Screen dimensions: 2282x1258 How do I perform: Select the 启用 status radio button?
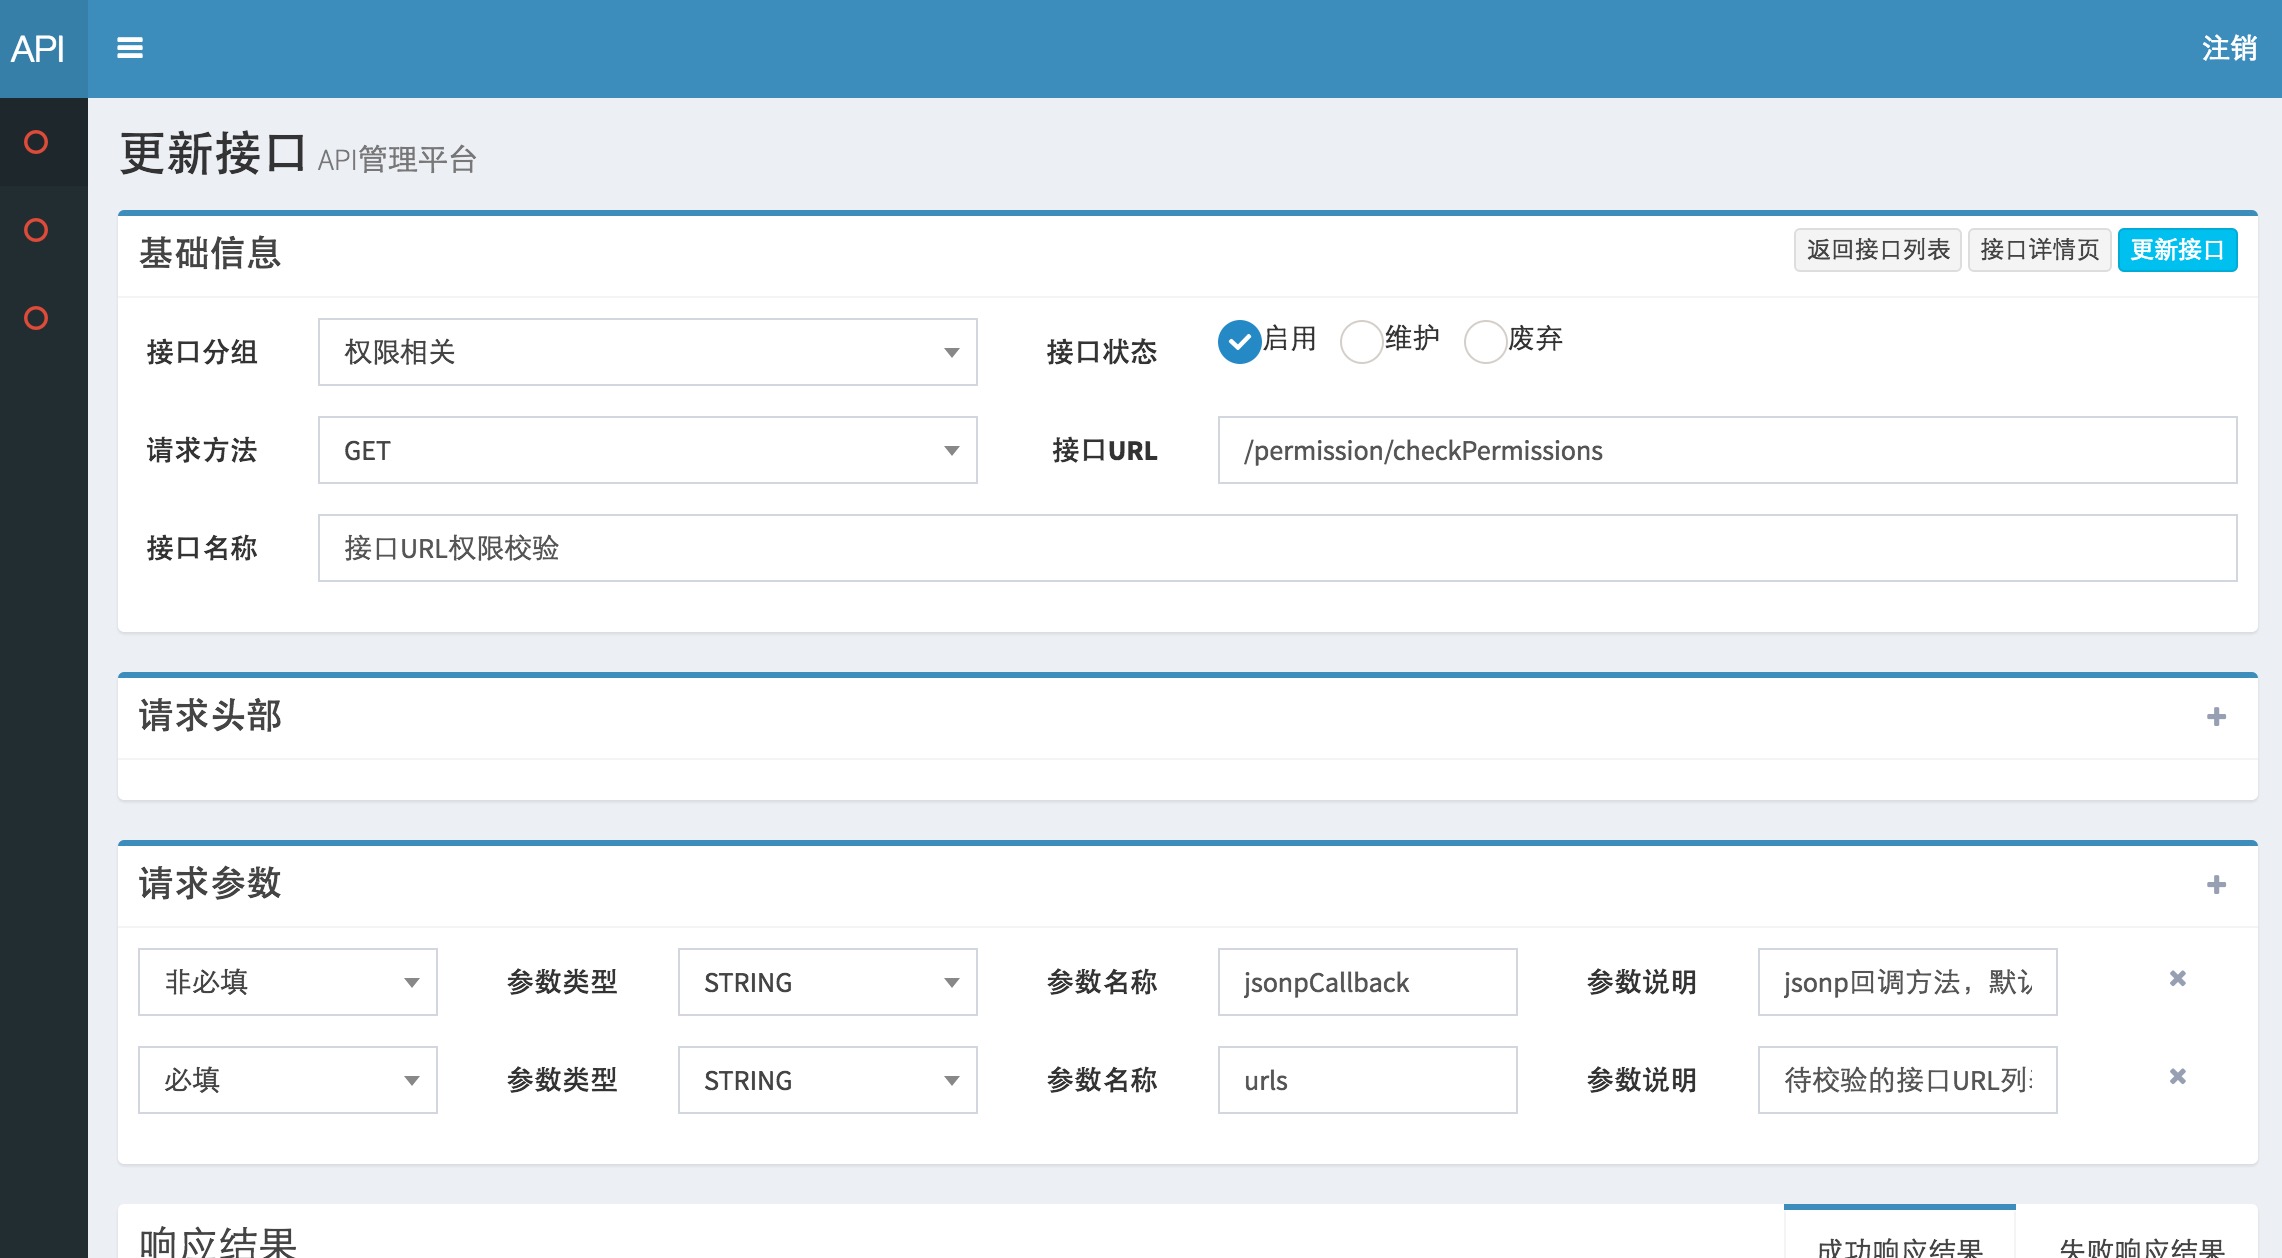pos(1239,342)
